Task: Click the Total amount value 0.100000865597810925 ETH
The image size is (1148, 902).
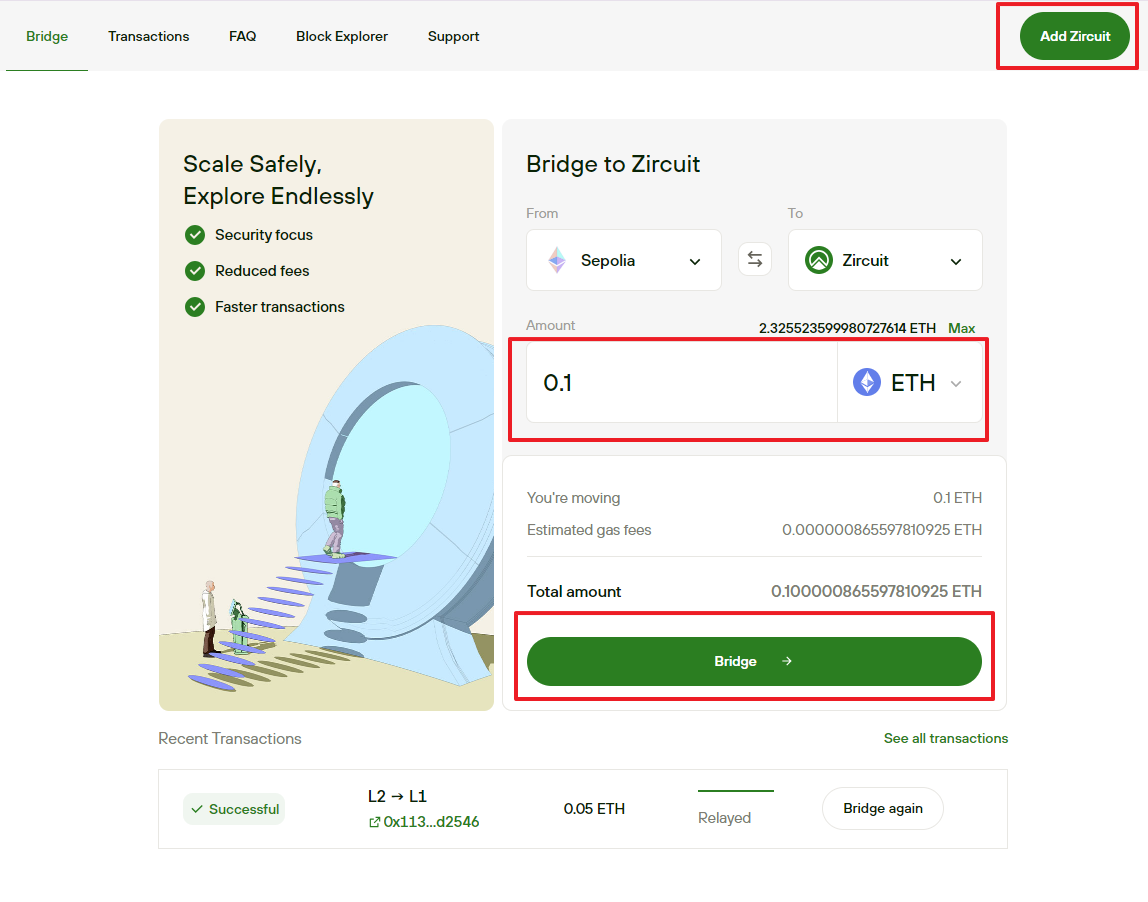Action: pos(876,591)
